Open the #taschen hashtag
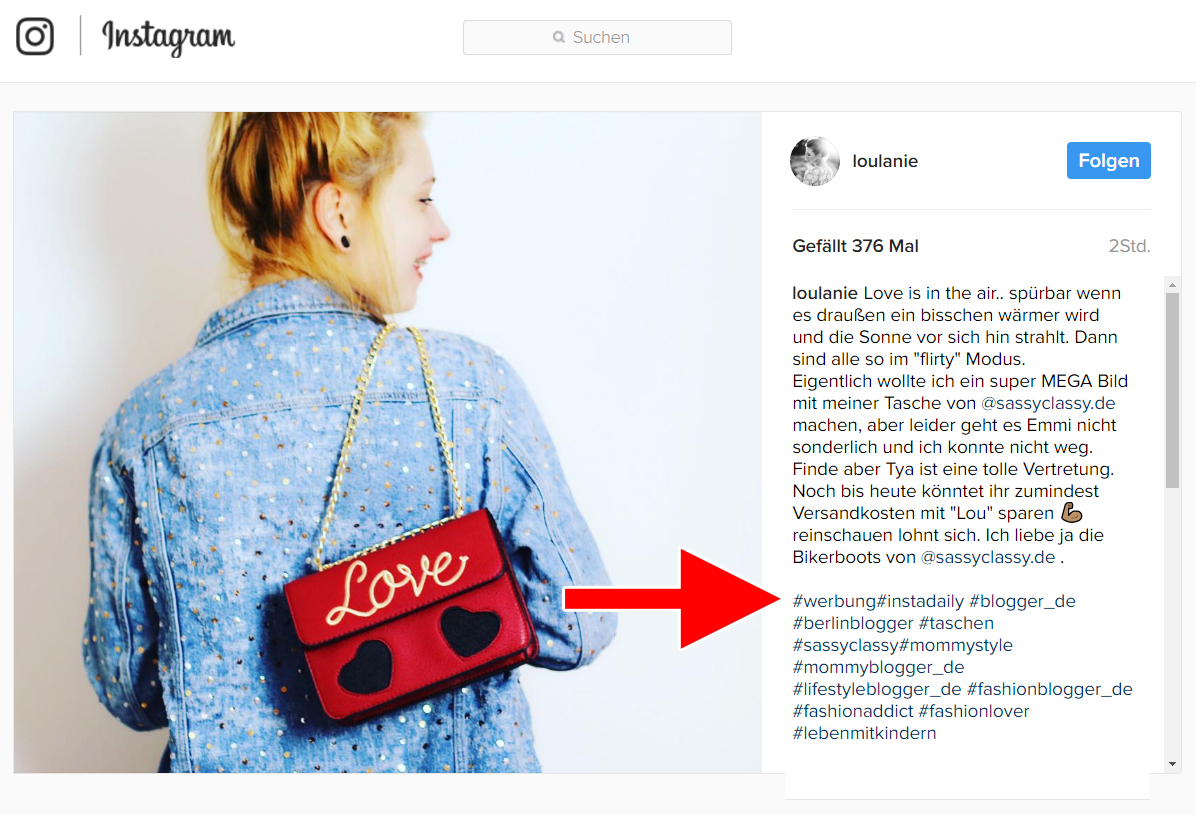The height and width of the screenshot is (815, 1196). [956, 623]
